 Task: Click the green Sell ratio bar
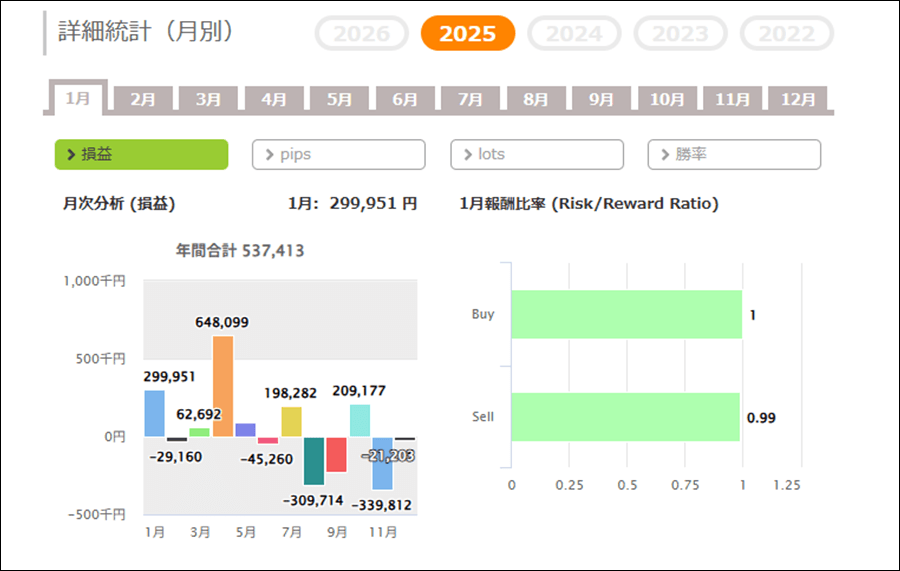click(625, 417)
